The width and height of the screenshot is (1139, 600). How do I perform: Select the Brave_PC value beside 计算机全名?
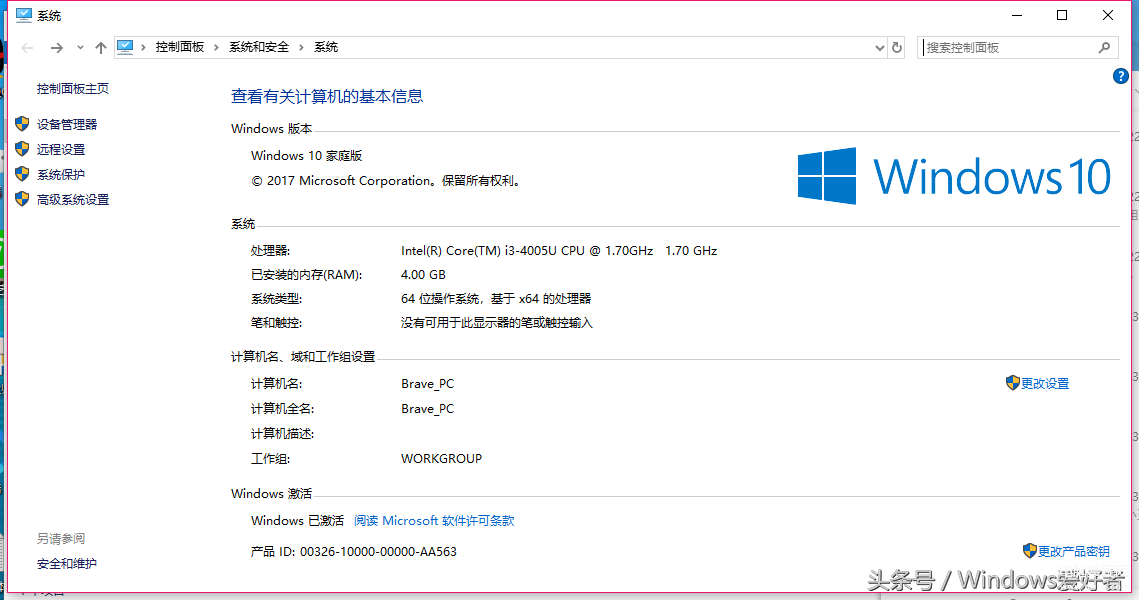(x=427, y=409)
